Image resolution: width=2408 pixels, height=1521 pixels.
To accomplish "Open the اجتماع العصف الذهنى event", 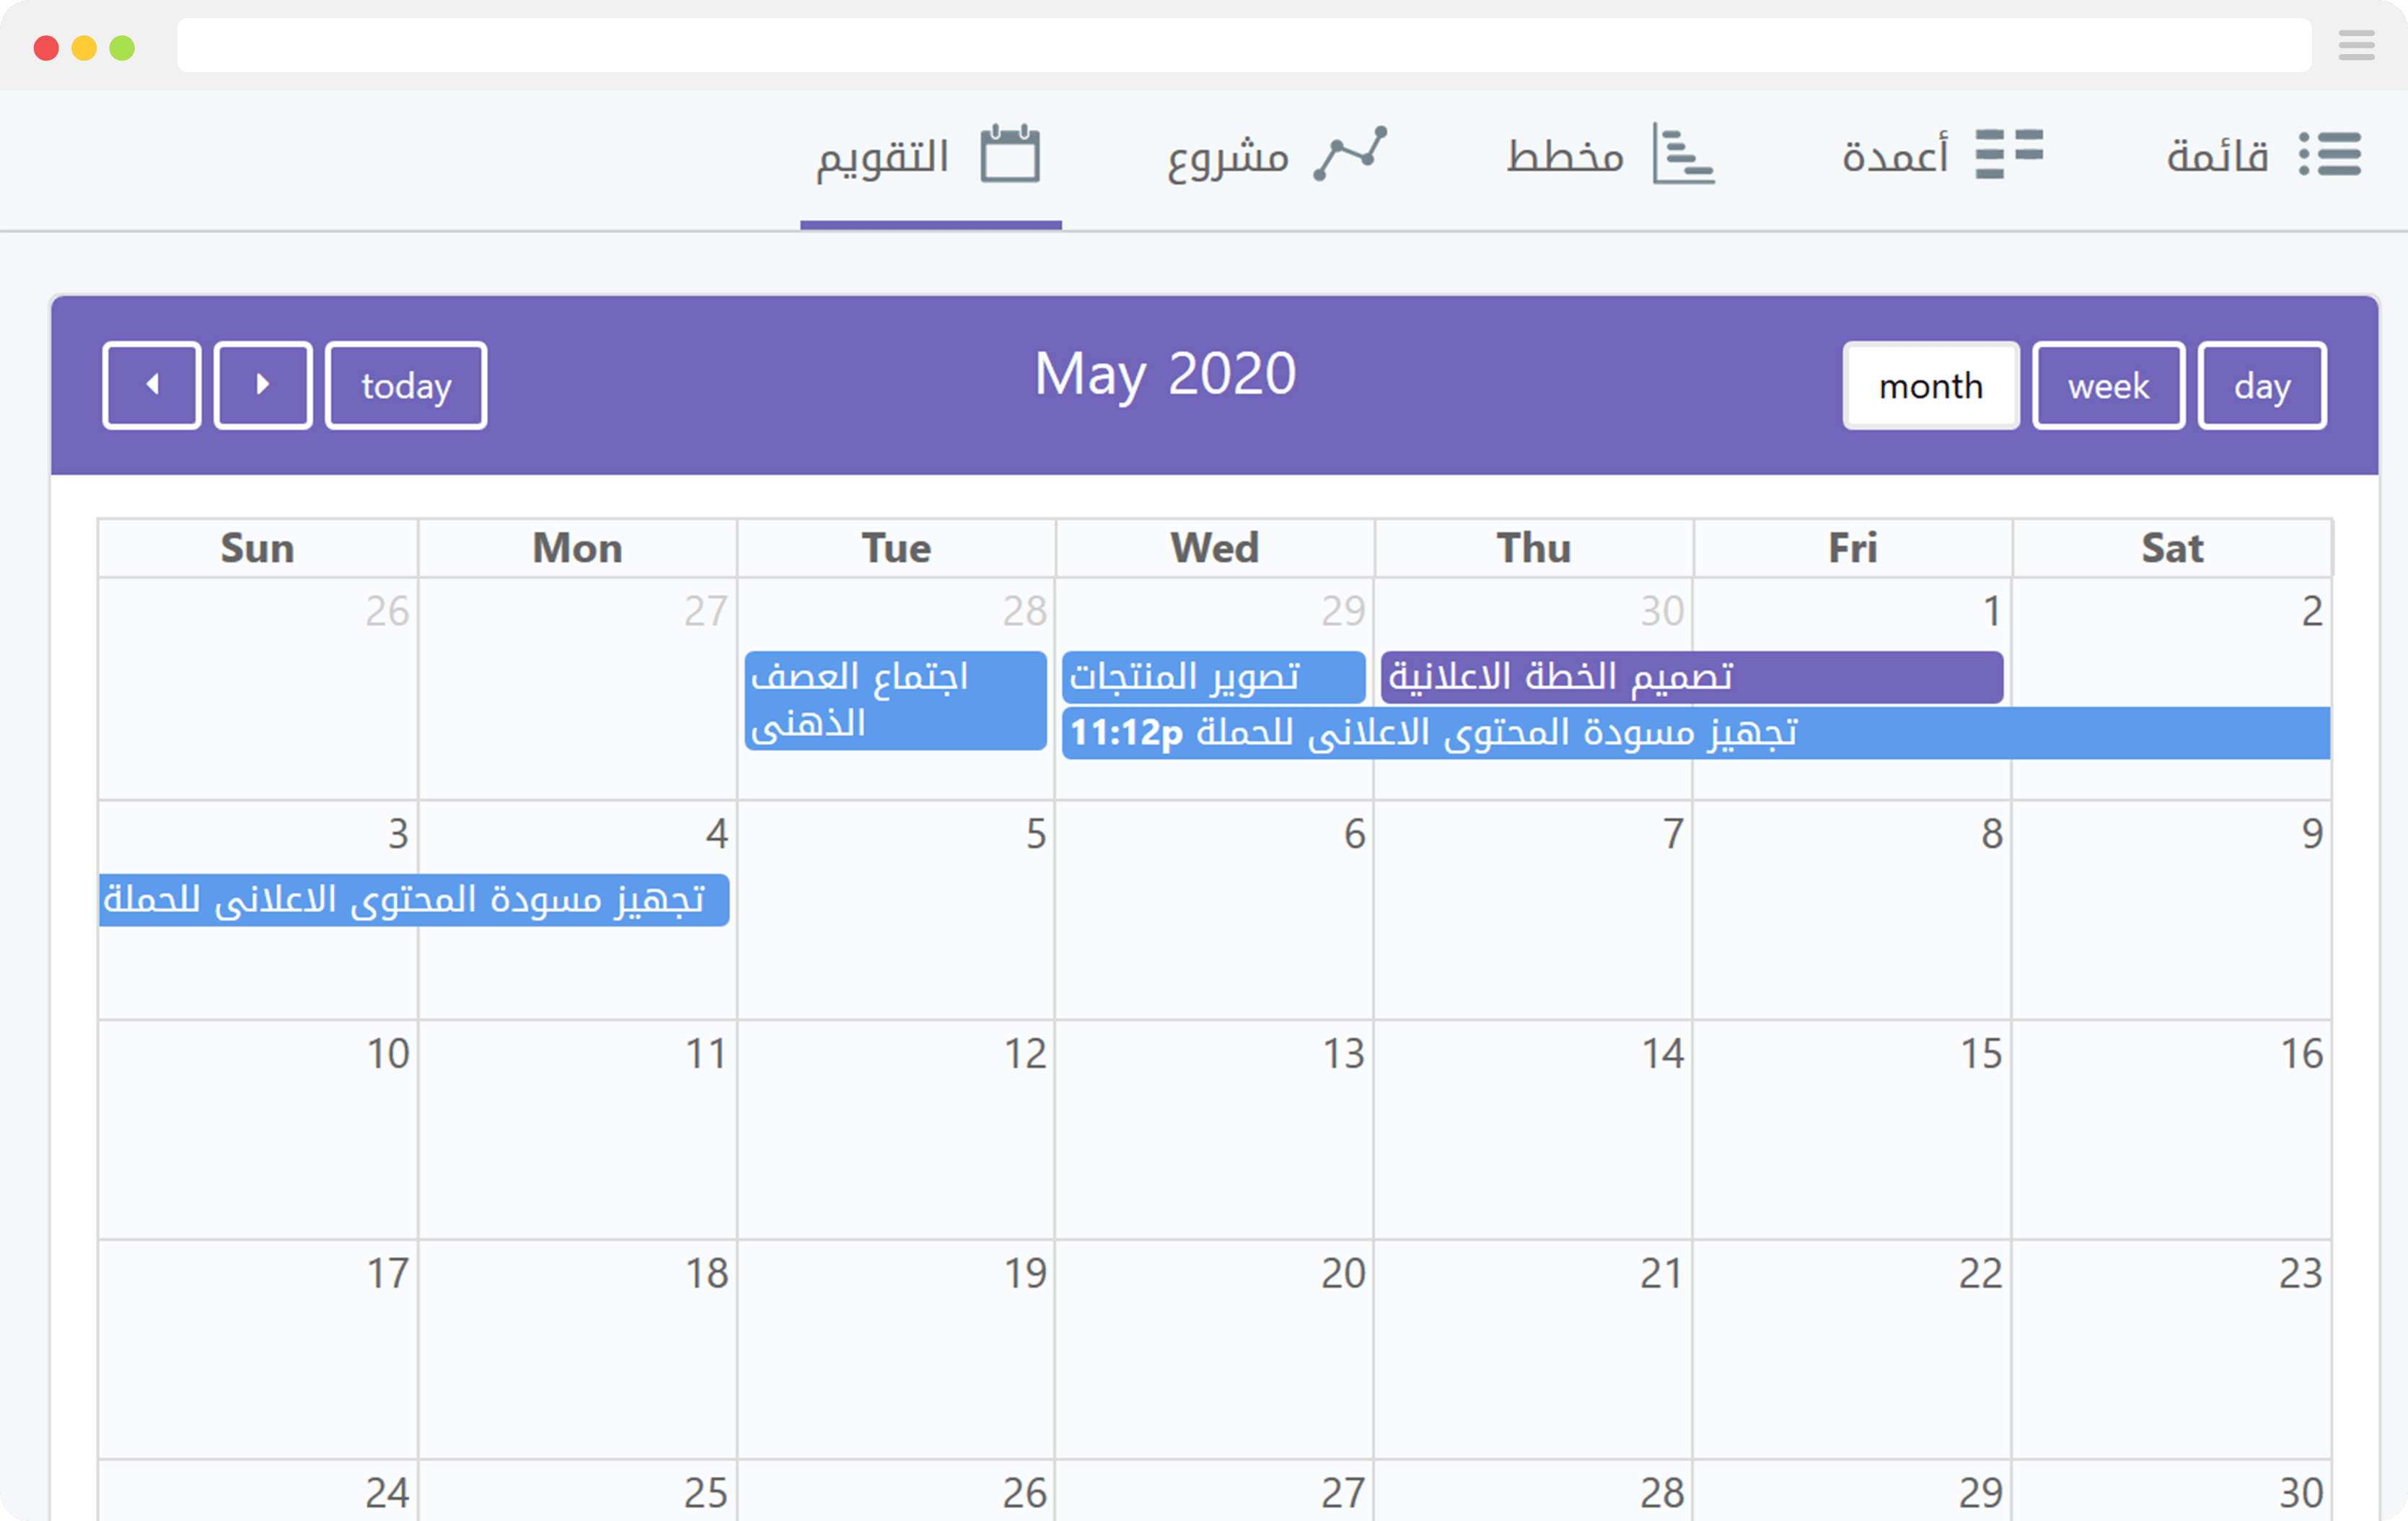I will tap(895, 699).
